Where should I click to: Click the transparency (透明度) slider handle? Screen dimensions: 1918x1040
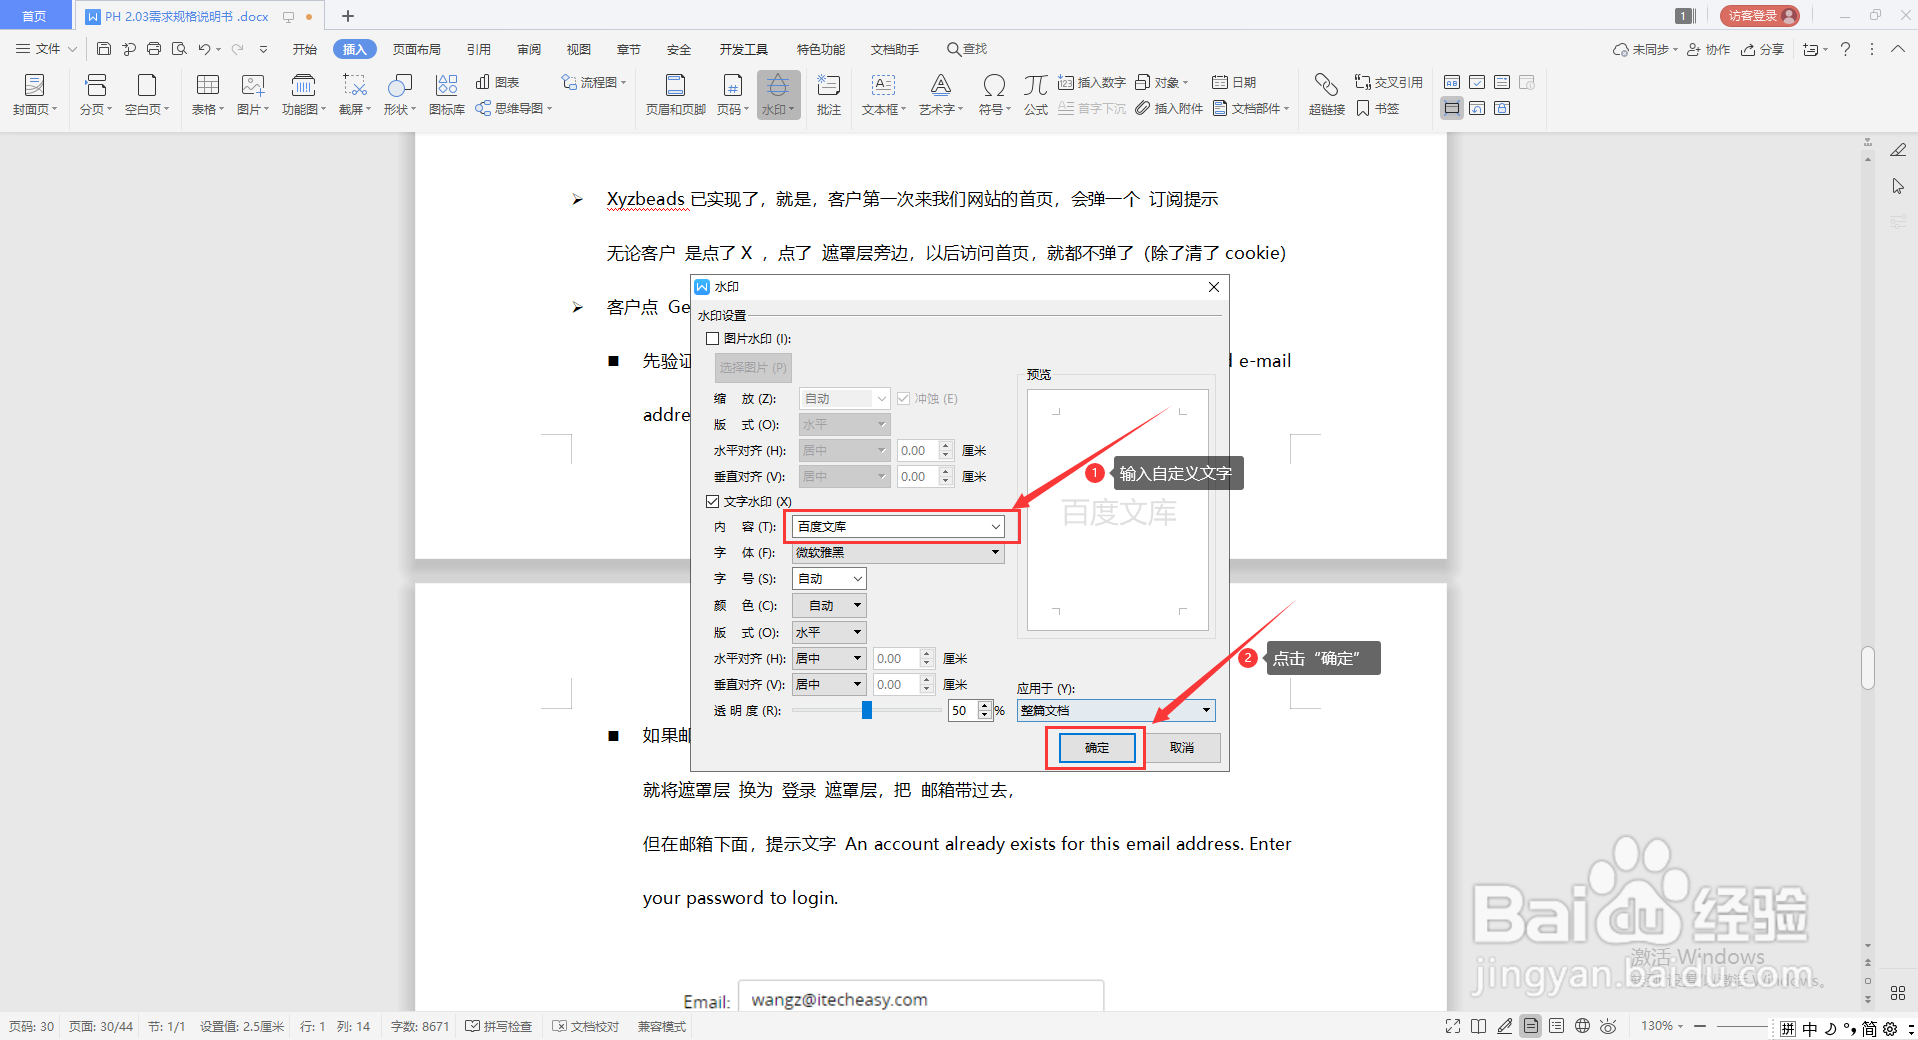pos(867,710)
